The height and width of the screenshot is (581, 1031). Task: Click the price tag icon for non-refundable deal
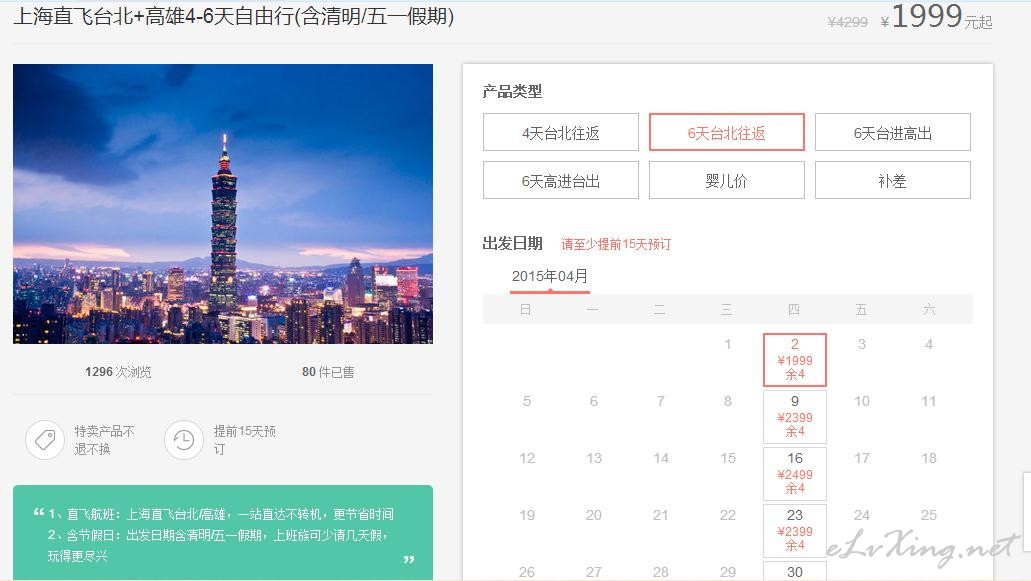(x=45, y=440)
